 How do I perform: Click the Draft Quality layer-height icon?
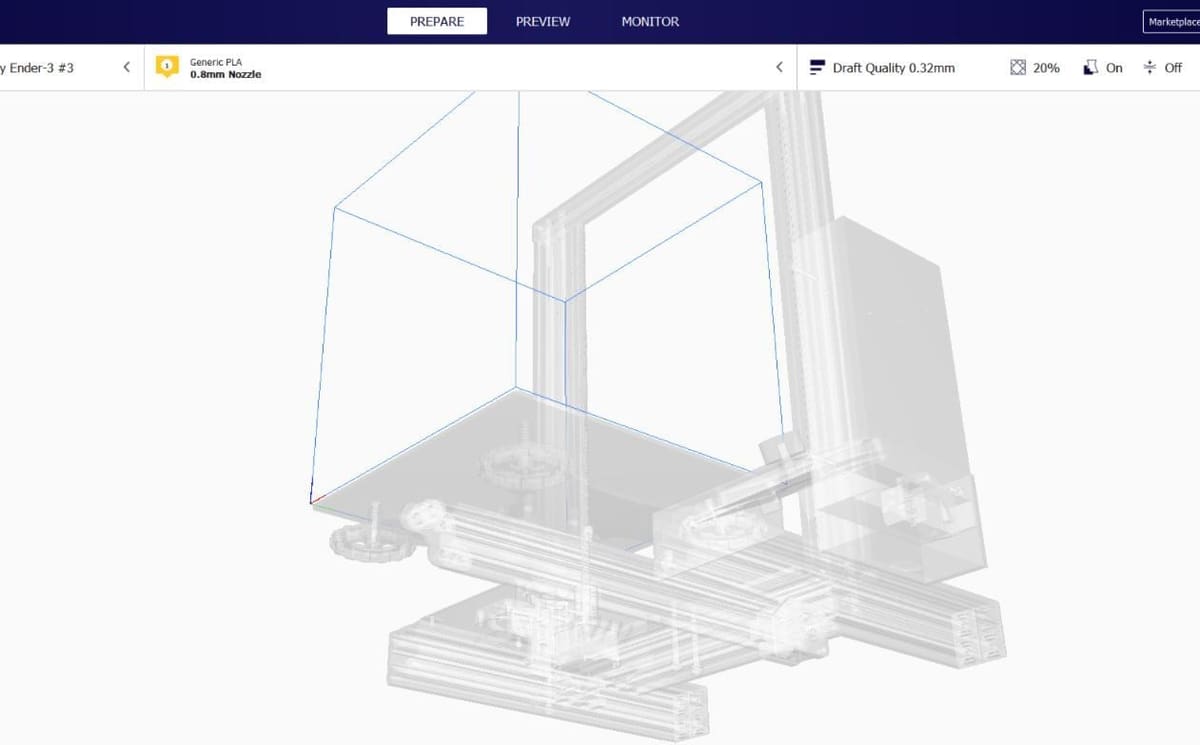817,67
